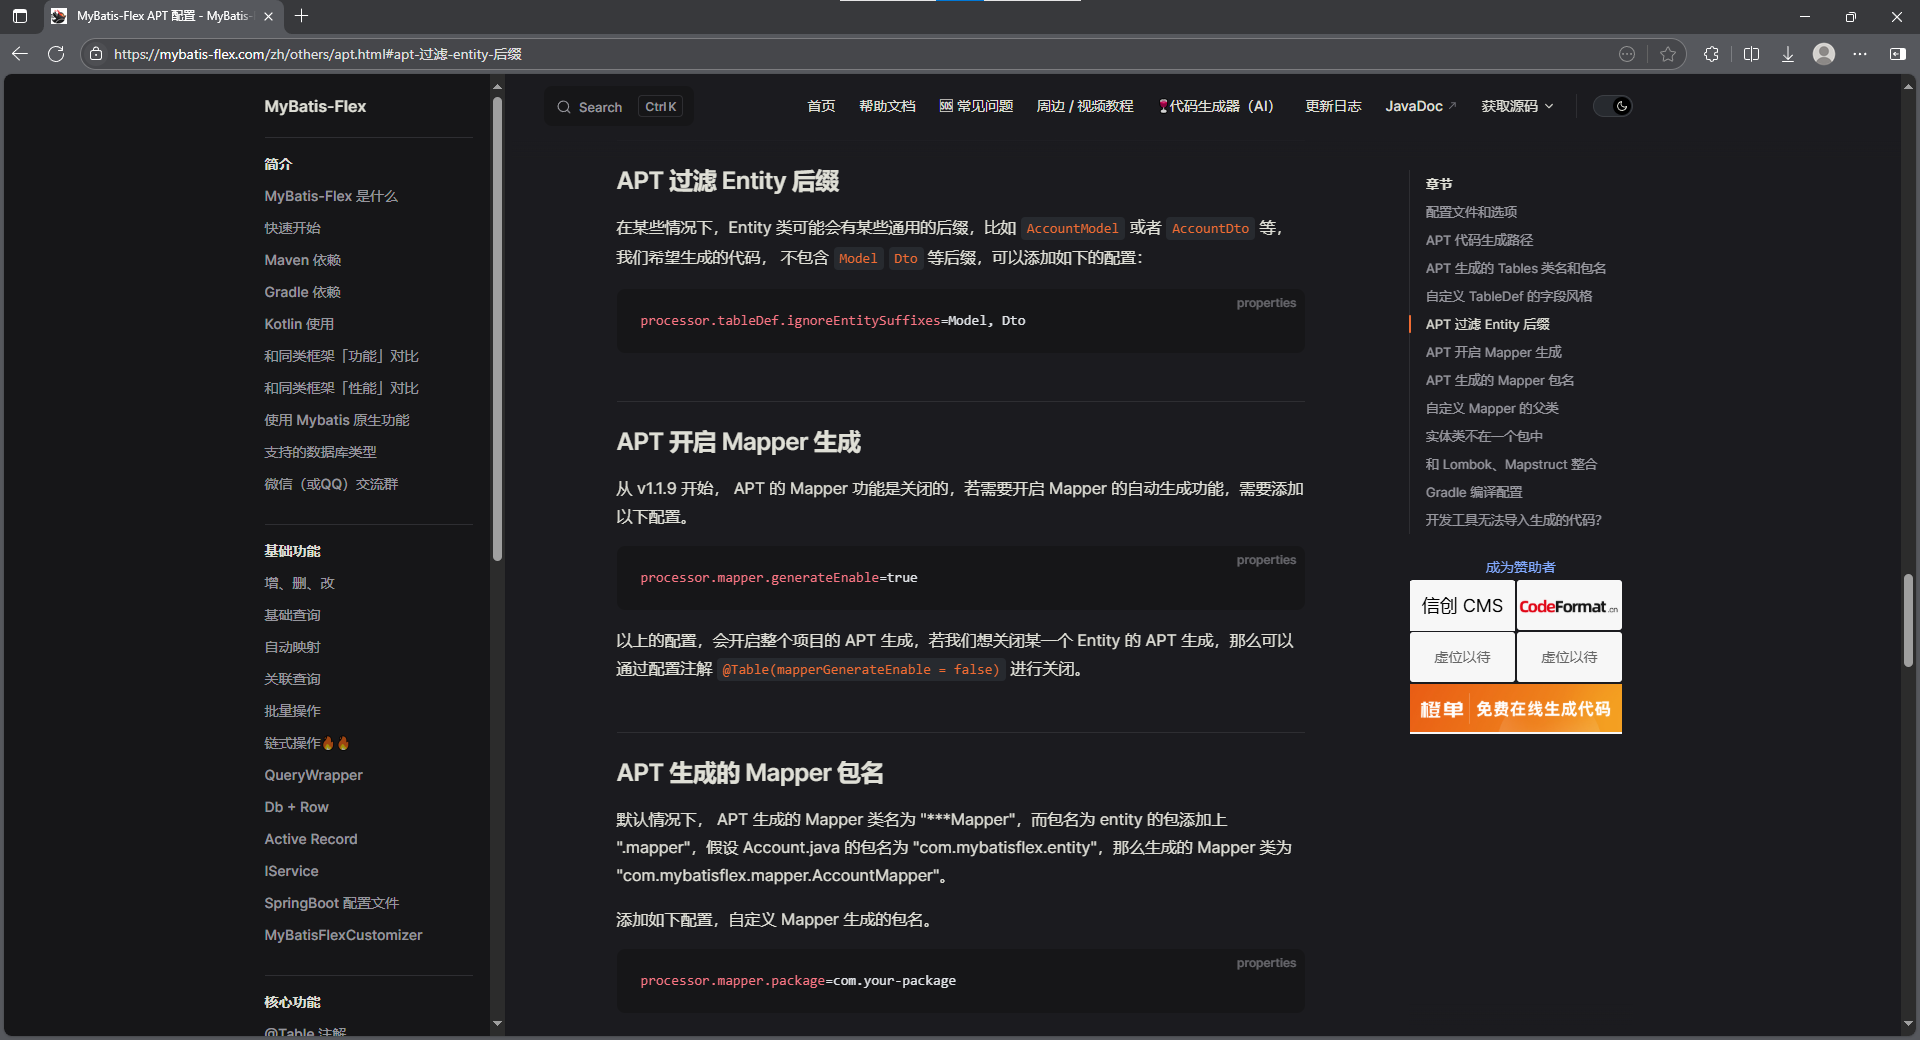The image size is (1920, 1040).
Task: Click the back navigation arrow
Action: (x=20, y=54)
